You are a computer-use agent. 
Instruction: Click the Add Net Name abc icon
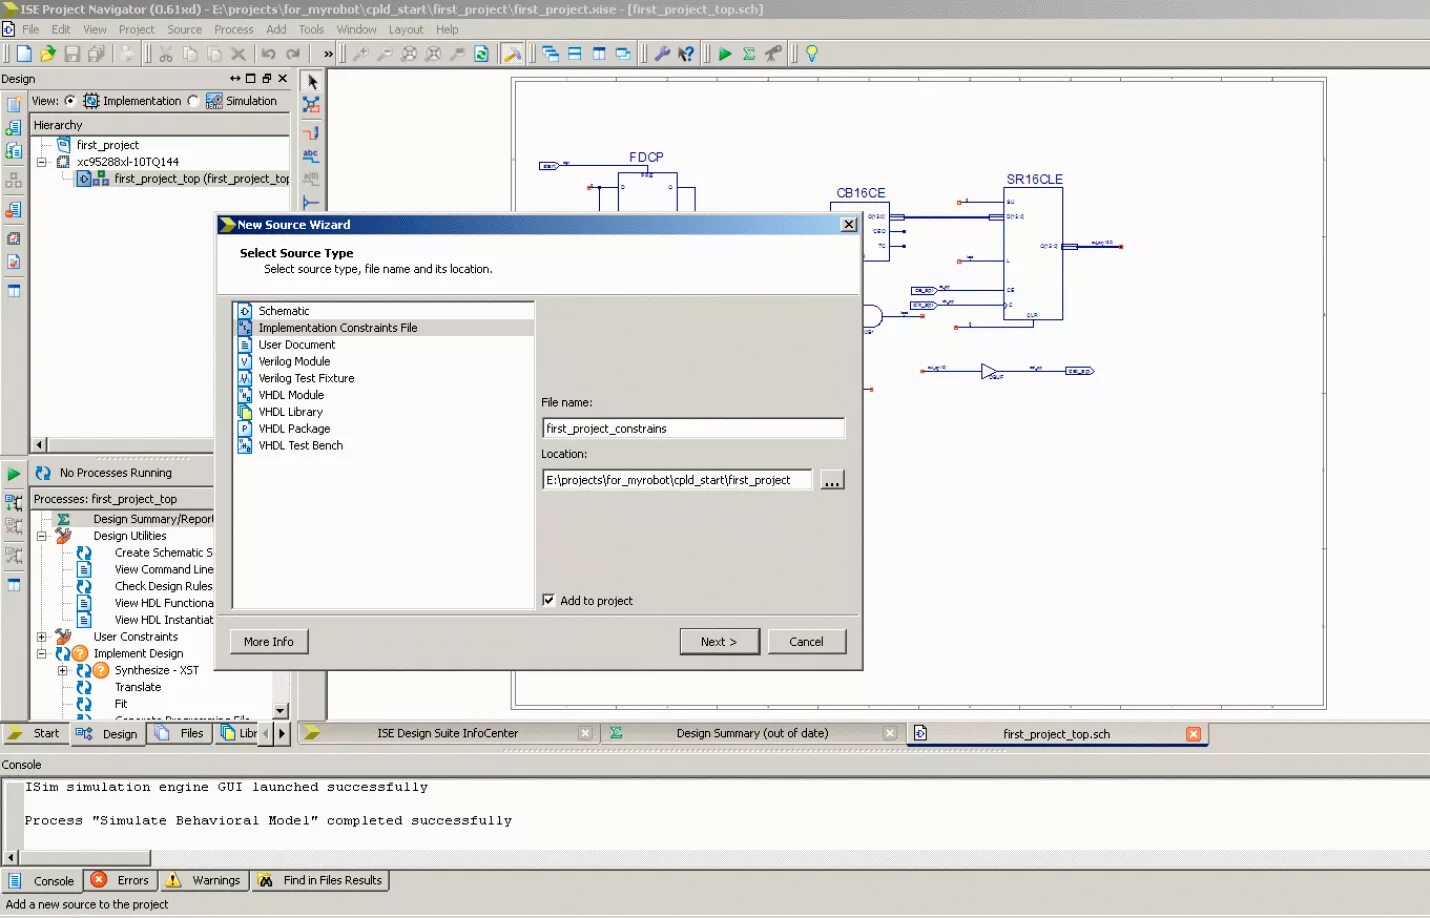(x=311, y=156)
